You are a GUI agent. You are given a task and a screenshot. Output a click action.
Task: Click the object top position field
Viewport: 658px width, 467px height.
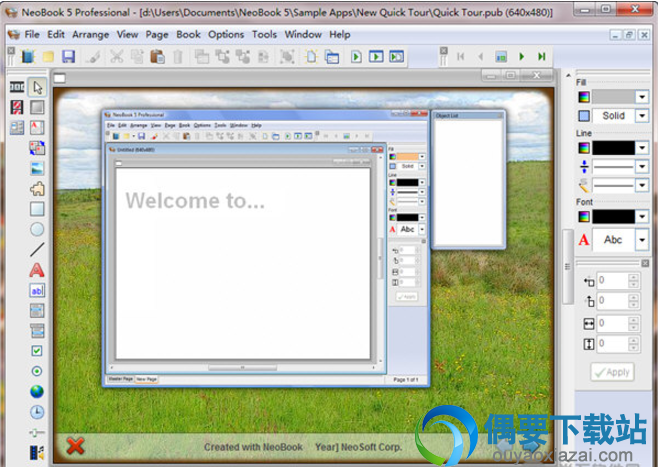613,300
